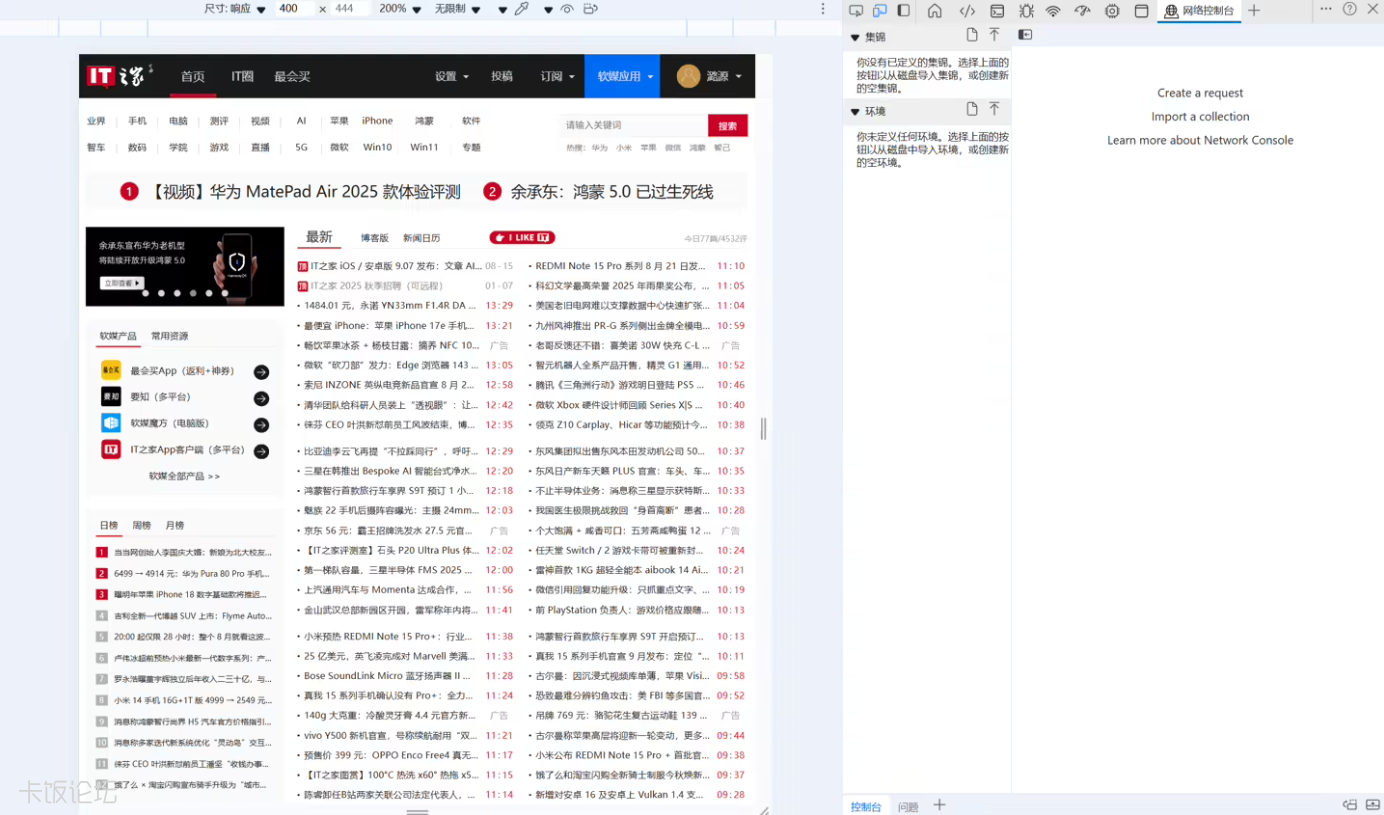Switch ranking to 周榜 tab
This screenshot has width=1384, height=815.
[141, 525]
